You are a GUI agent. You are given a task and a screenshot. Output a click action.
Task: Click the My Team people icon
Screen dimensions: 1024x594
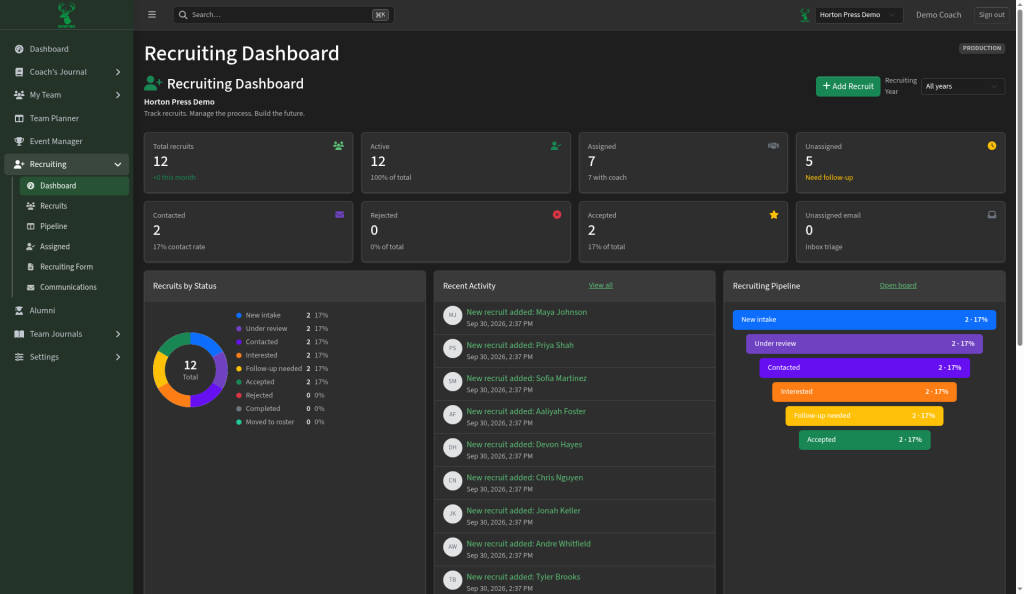[19, 95]
